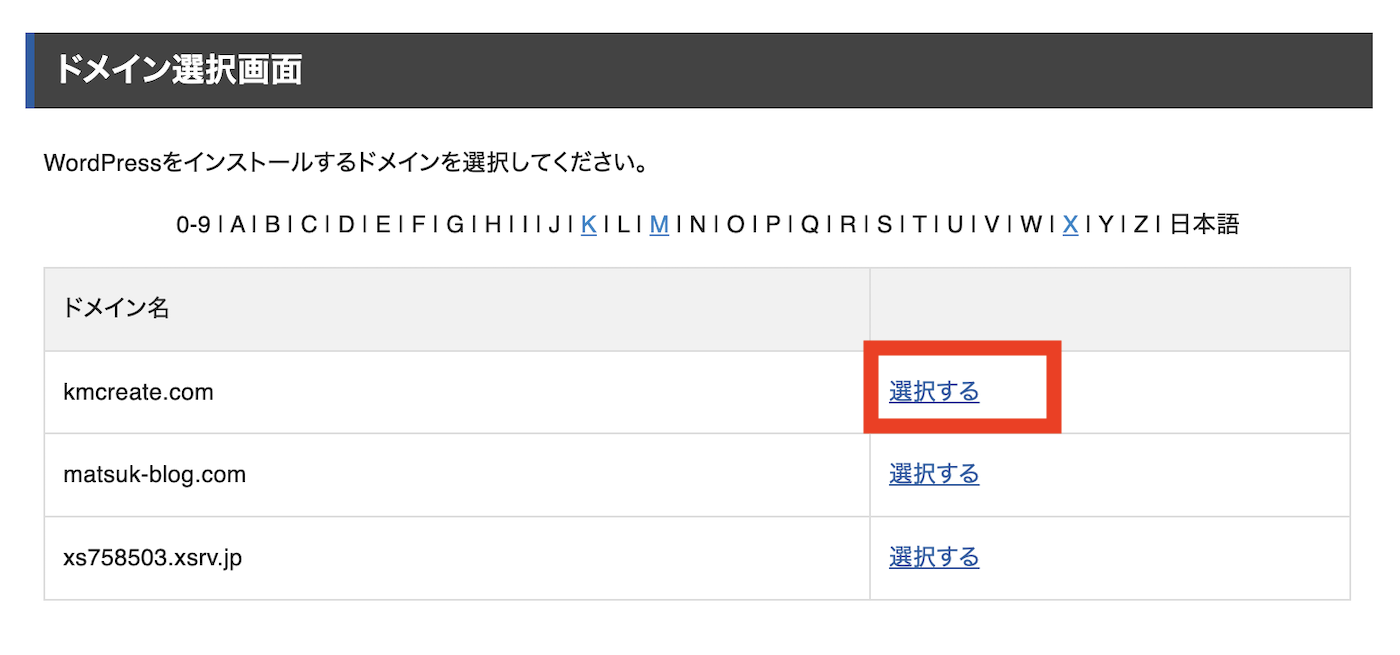Click letter W in alphabet index

point(1030,225)
